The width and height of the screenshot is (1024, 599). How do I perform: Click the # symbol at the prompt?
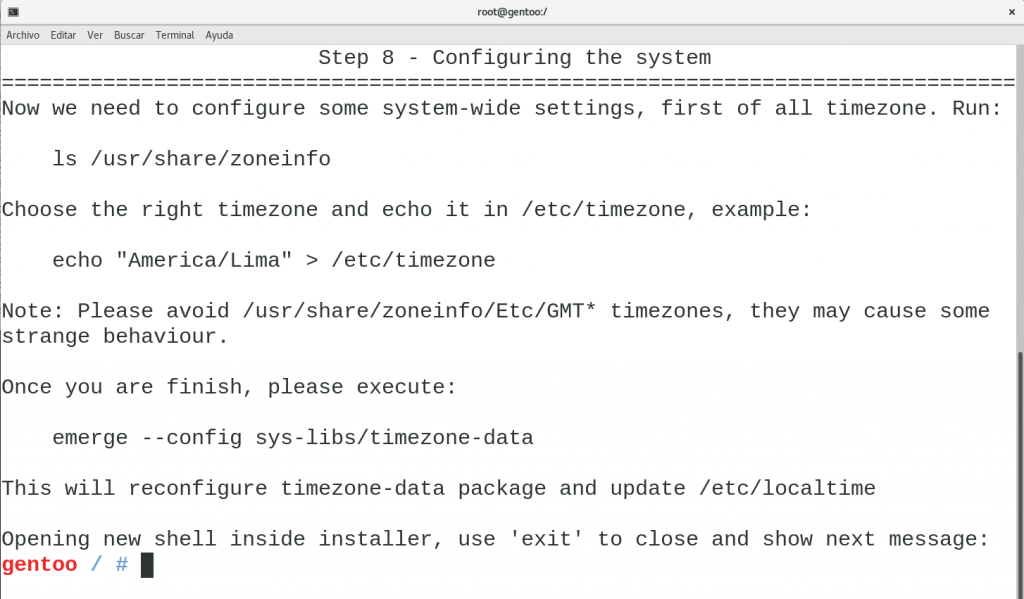(124, 564)
